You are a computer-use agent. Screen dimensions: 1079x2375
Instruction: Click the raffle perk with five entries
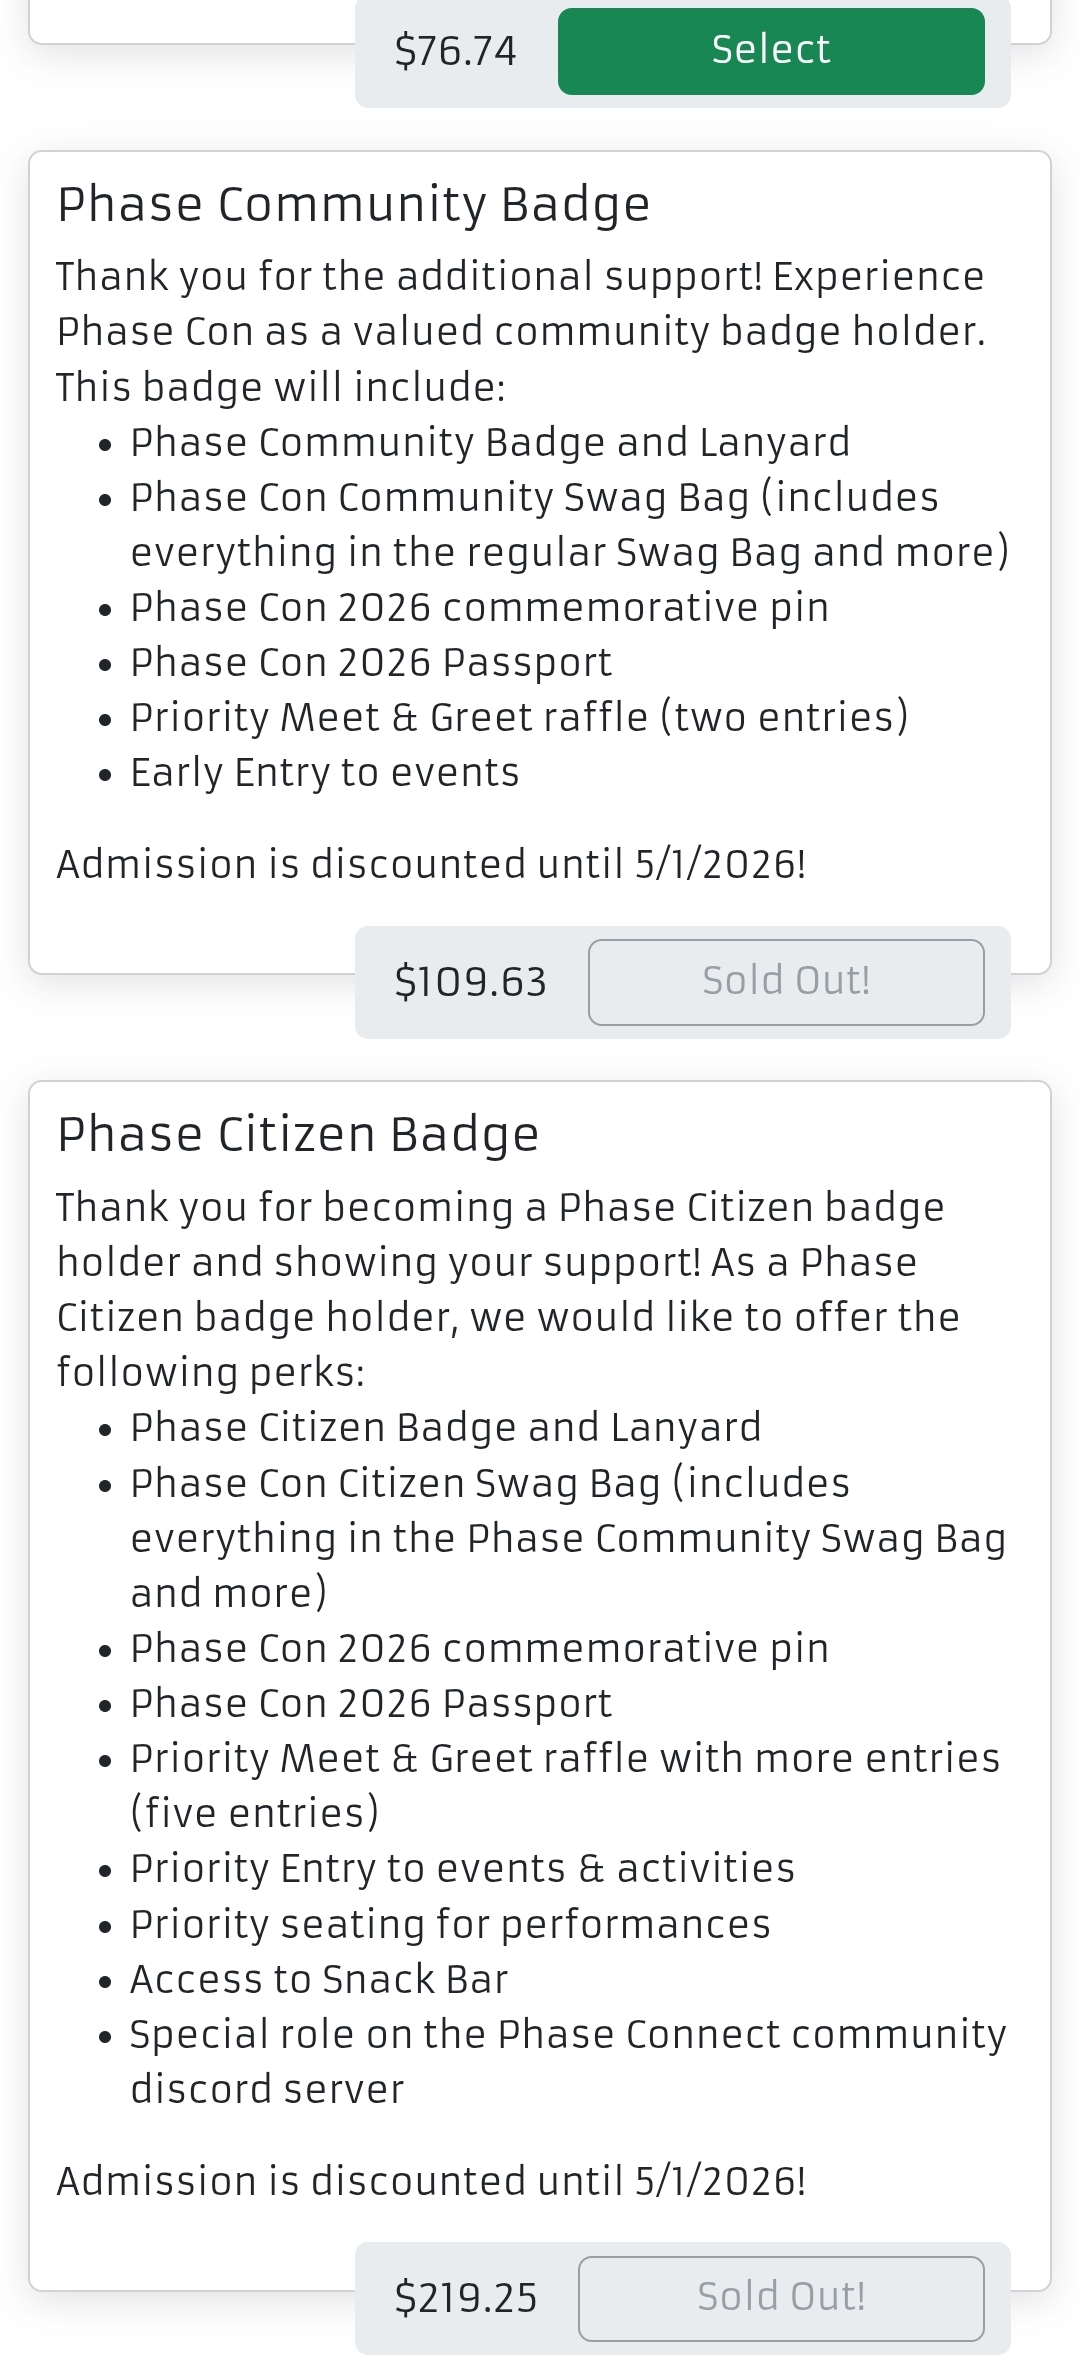565,1786
